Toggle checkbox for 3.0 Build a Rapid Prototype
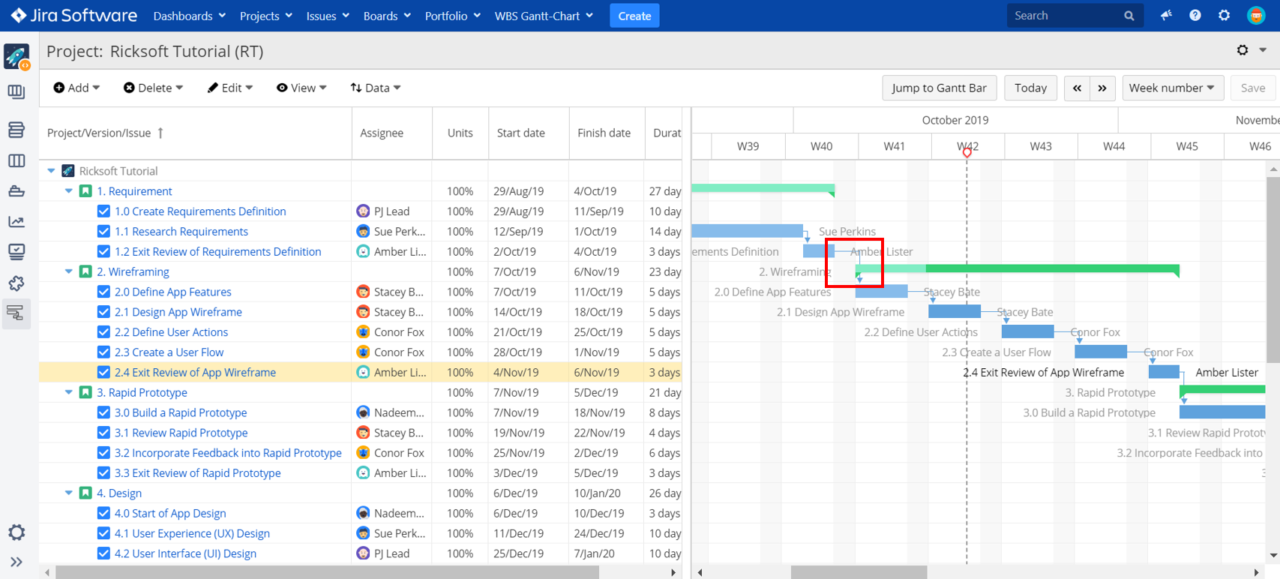Screen dimensions: 1280x579 (x=104, y=413)
